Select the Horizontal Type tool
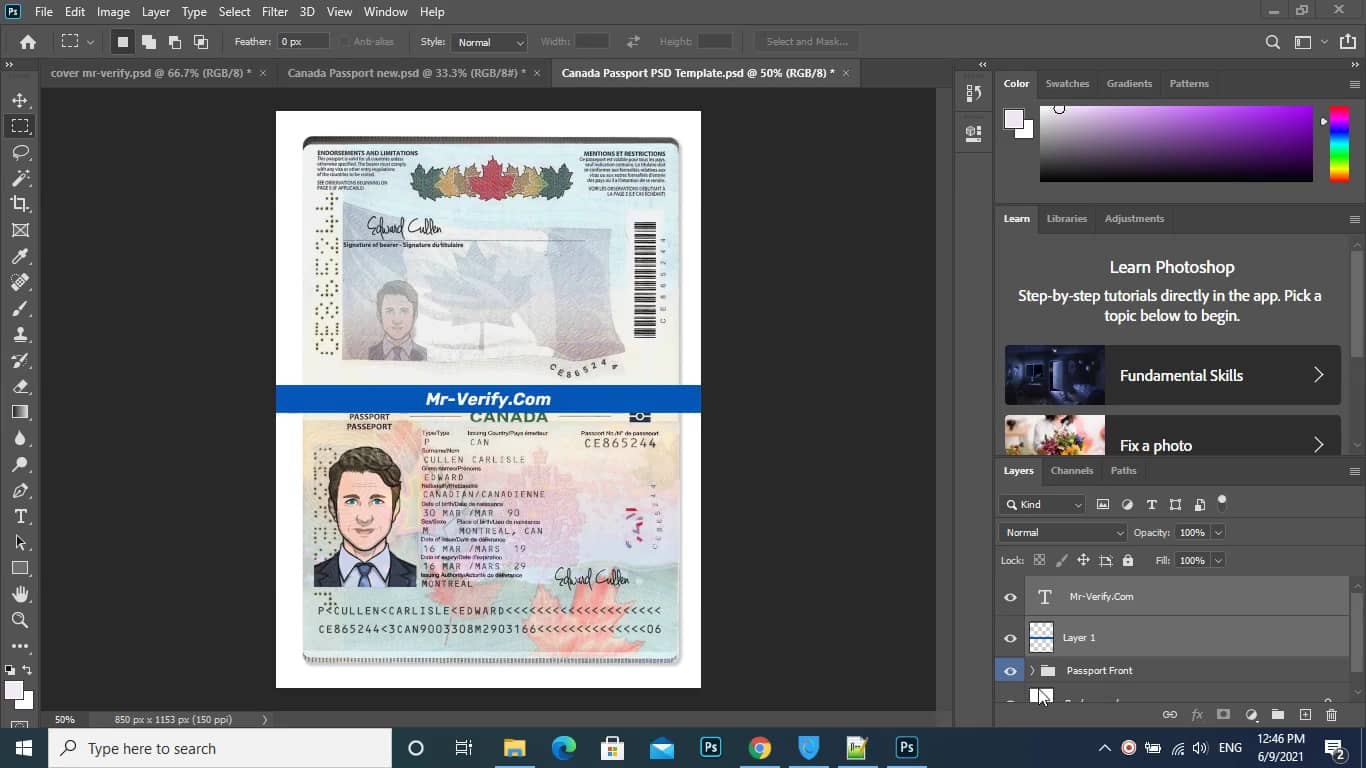The image size is (1366, 768). 20,516
